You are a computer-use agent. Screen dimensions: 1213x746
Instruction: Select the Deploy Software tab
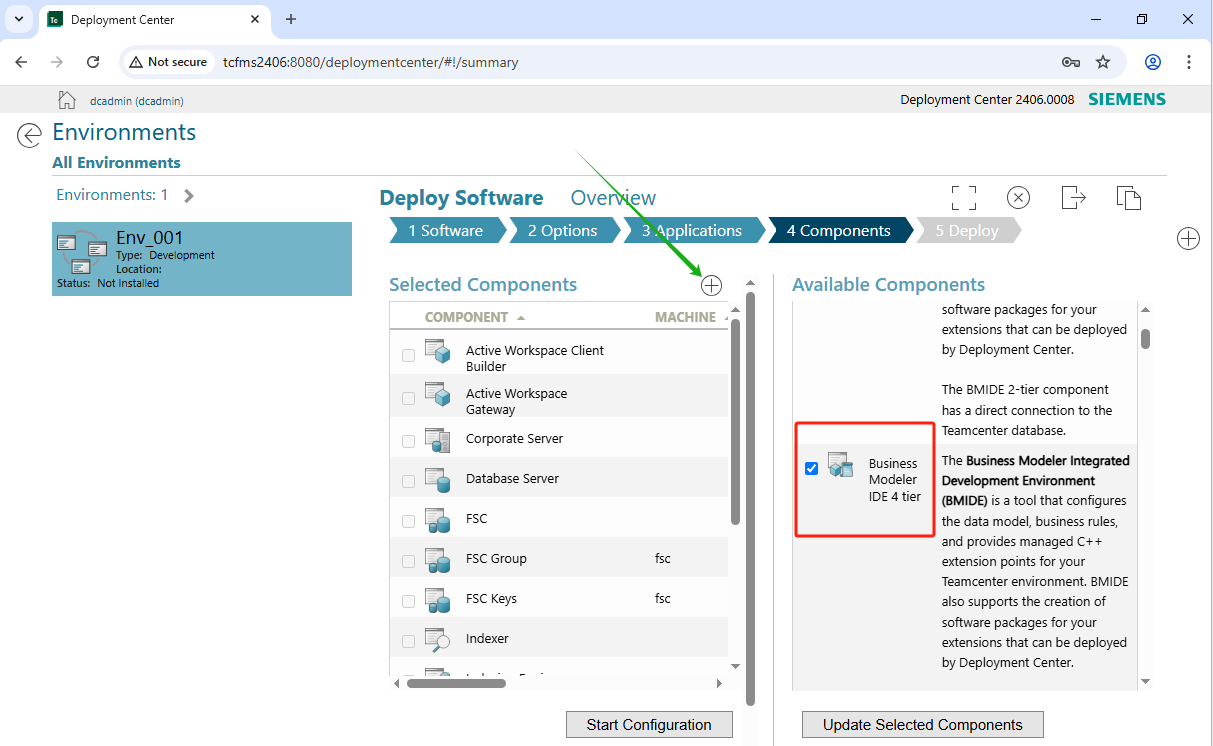461,198
